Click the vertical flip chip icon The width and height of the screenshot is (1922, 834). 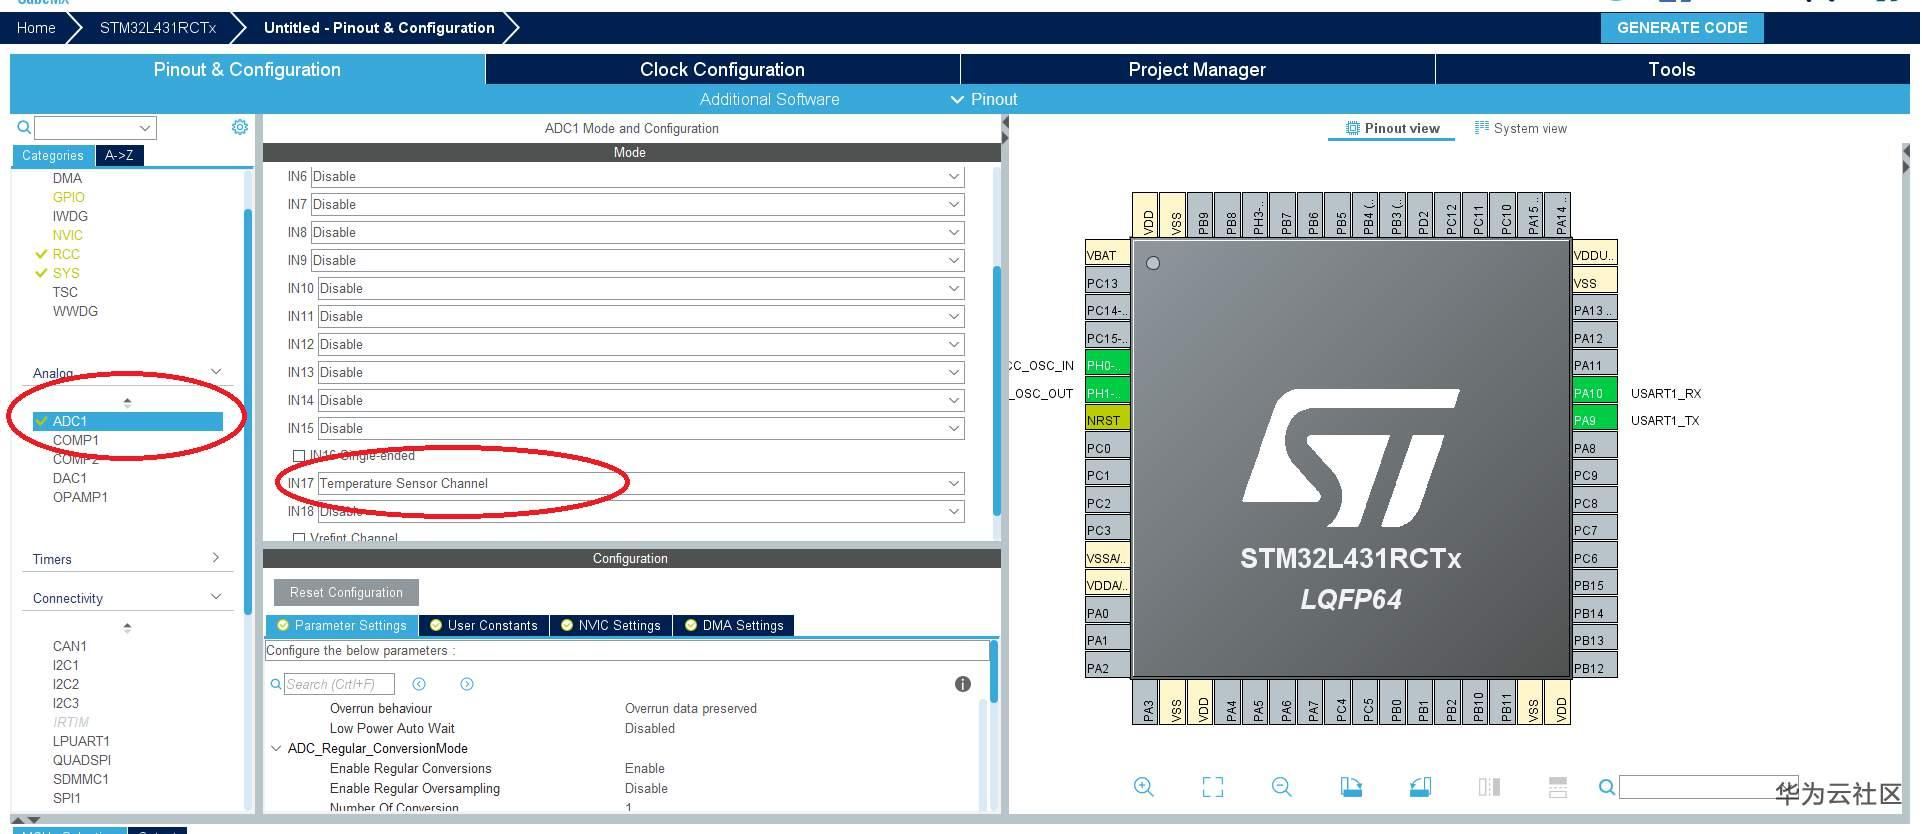click(x=1558, y=787)
